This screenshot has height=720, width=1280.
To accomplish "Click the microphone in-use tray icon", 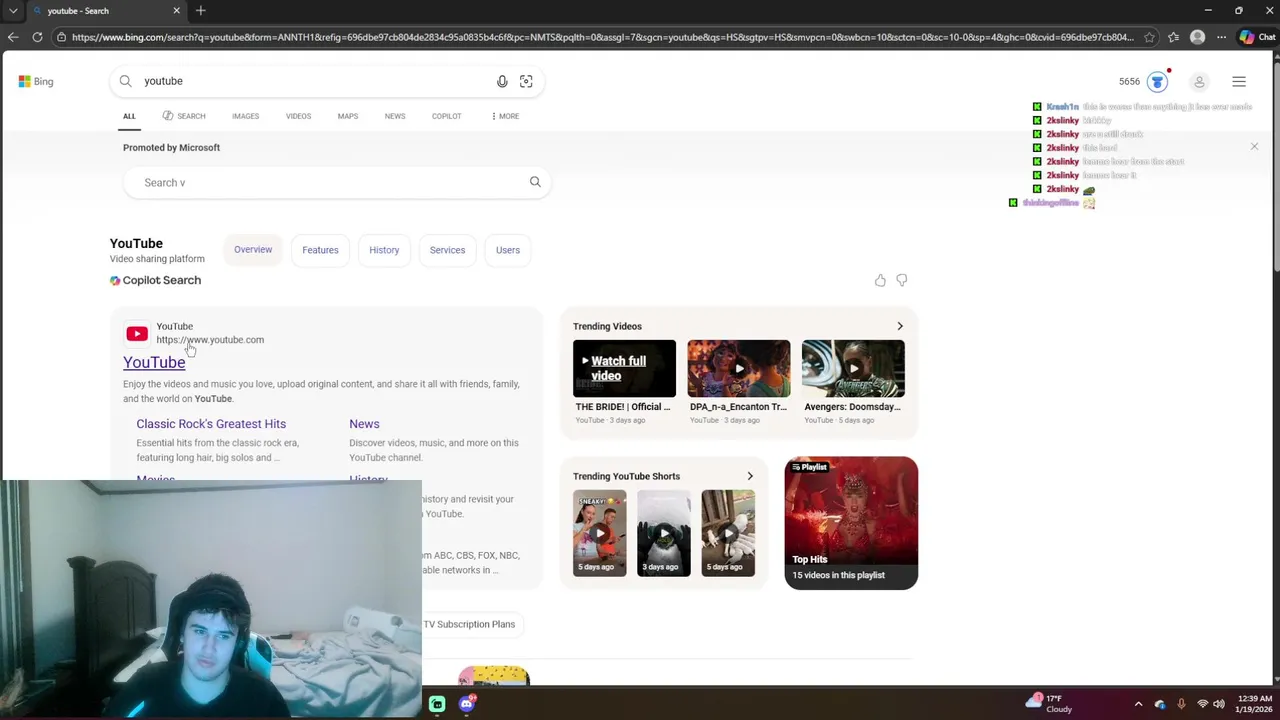I will tap(1181, 704).
